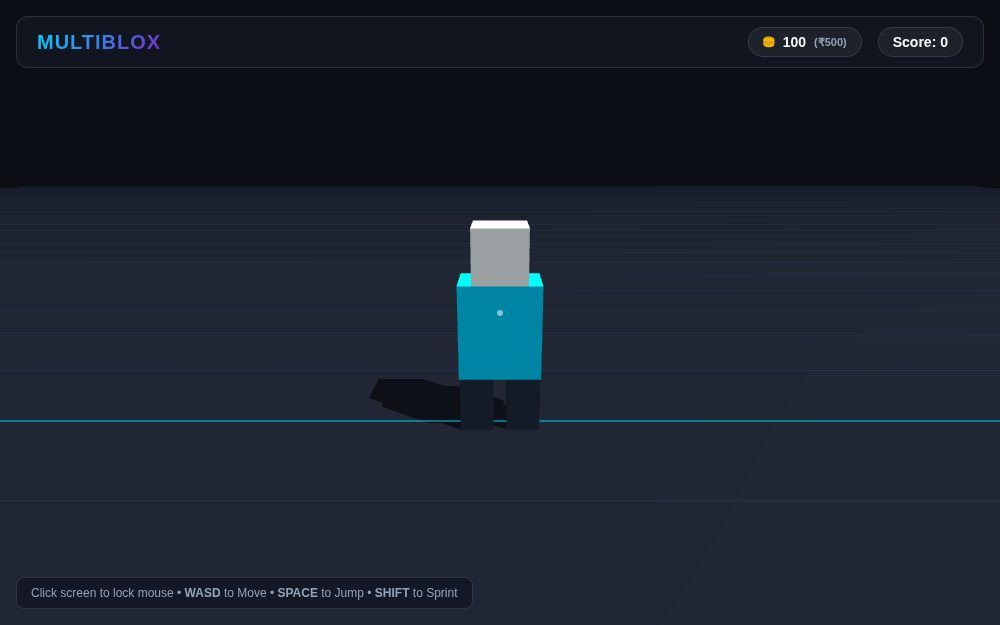Open the 100 coins balance pill
This screenshot has width=1000, height=625.
click(805, 42)
